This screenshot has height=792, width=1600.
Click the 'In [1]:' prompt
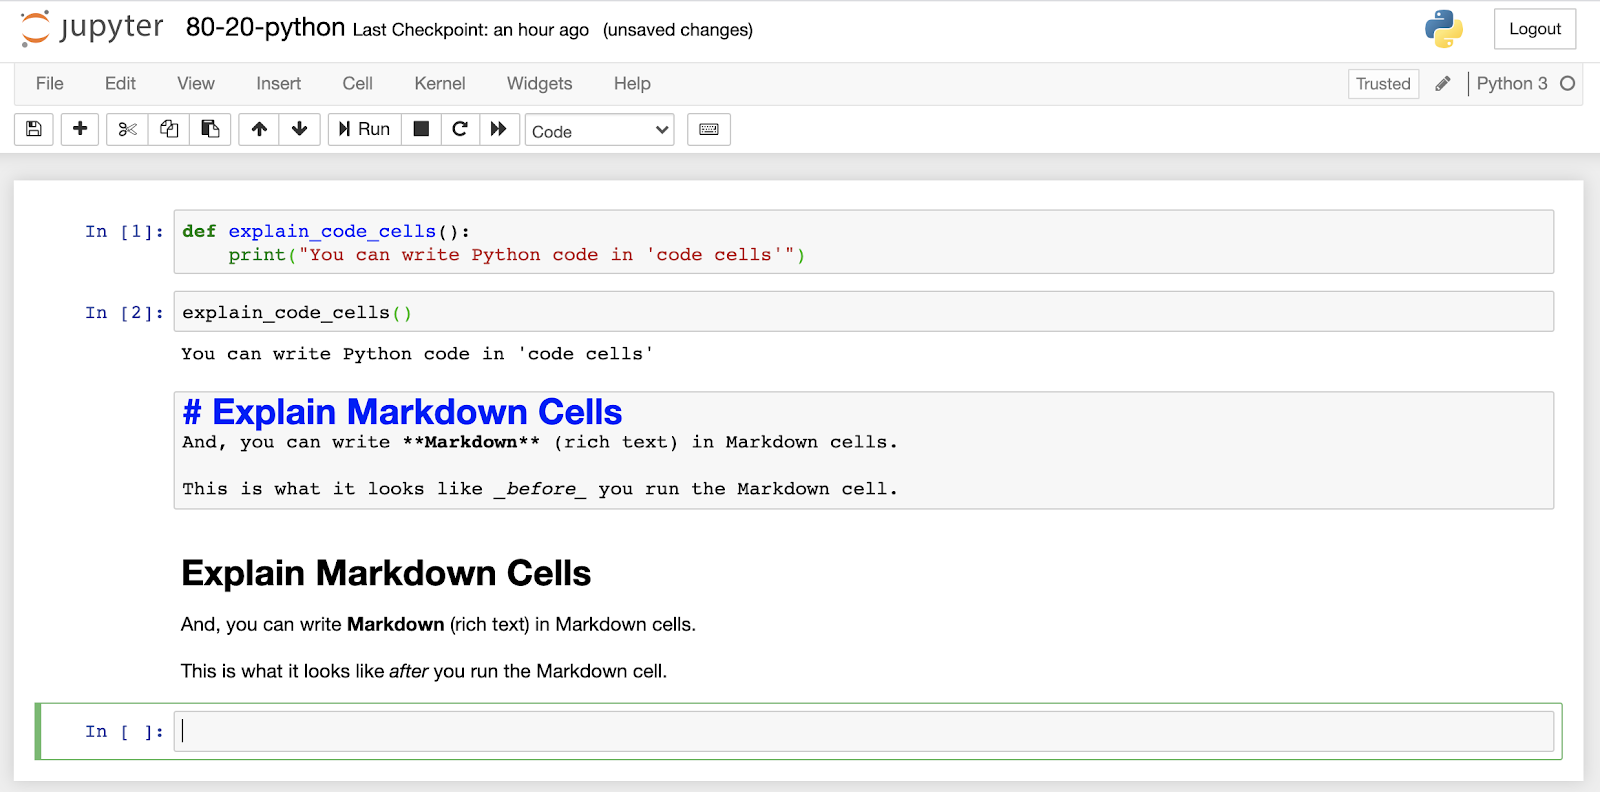coord(124,232)
